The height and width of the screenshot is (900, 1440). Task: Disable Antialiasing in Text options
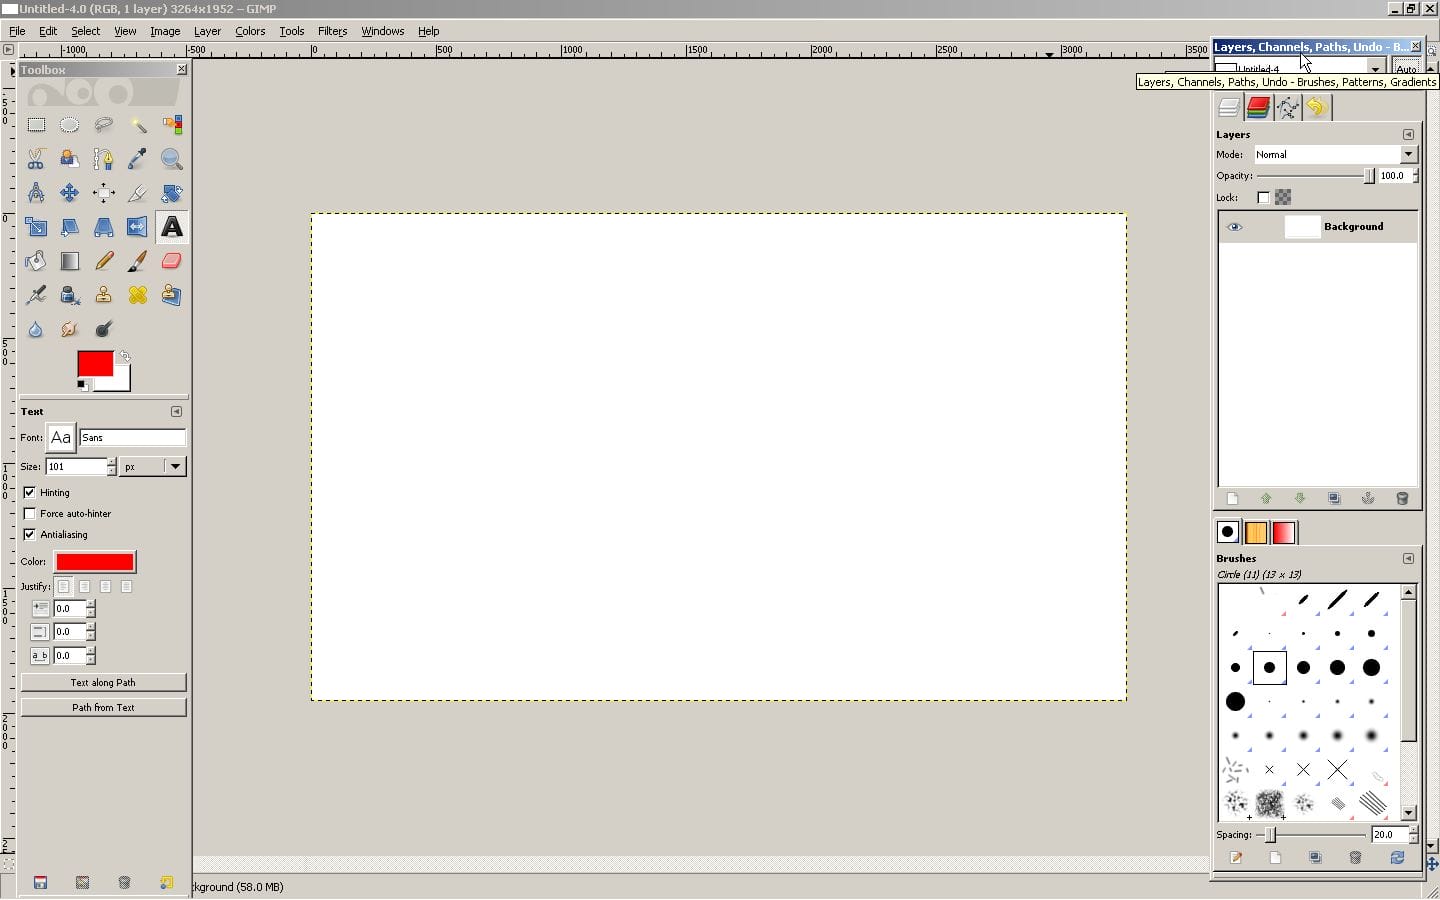(30, 534)
